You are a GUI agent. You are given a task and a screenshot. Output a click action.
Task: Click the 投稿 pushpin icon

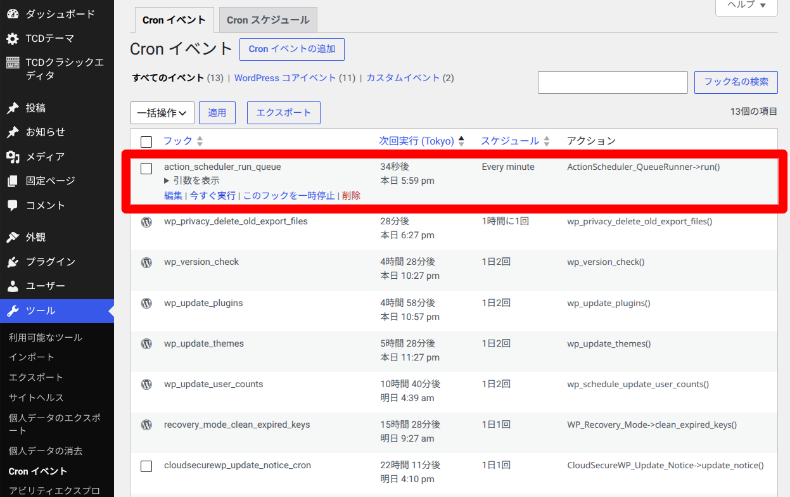point(13,108)
